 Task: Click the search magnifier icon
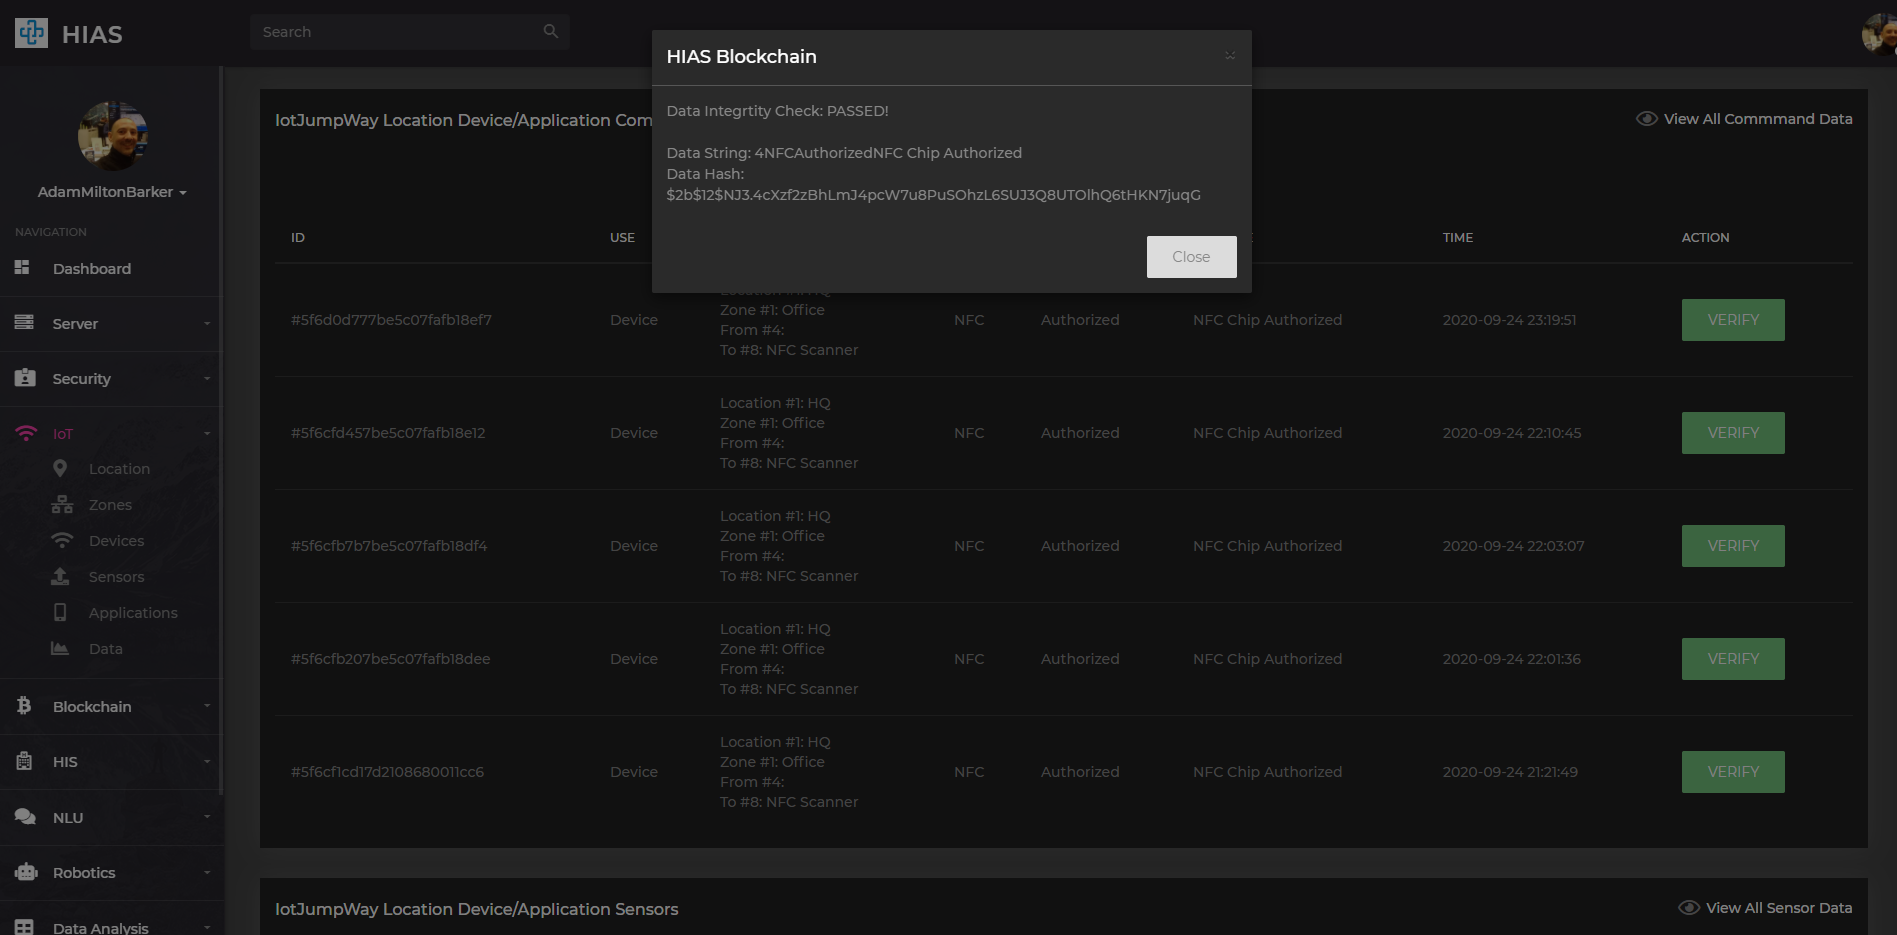pyautogui.click(x=551, y=32)
